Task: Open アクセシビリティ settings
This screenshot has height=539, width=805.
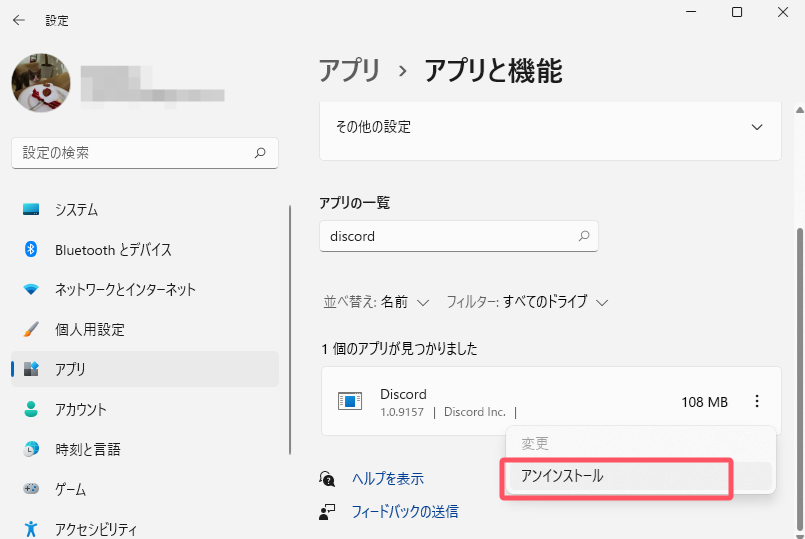Action: coord(96,529)
